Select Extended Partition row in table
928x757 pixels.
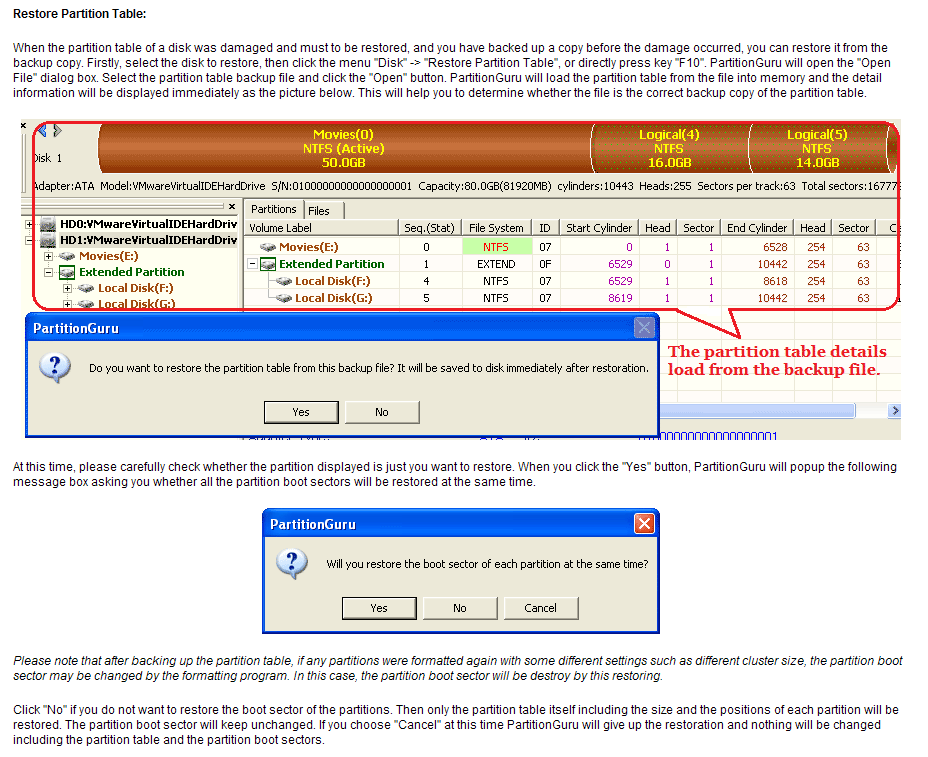click(x=572, y=264)
